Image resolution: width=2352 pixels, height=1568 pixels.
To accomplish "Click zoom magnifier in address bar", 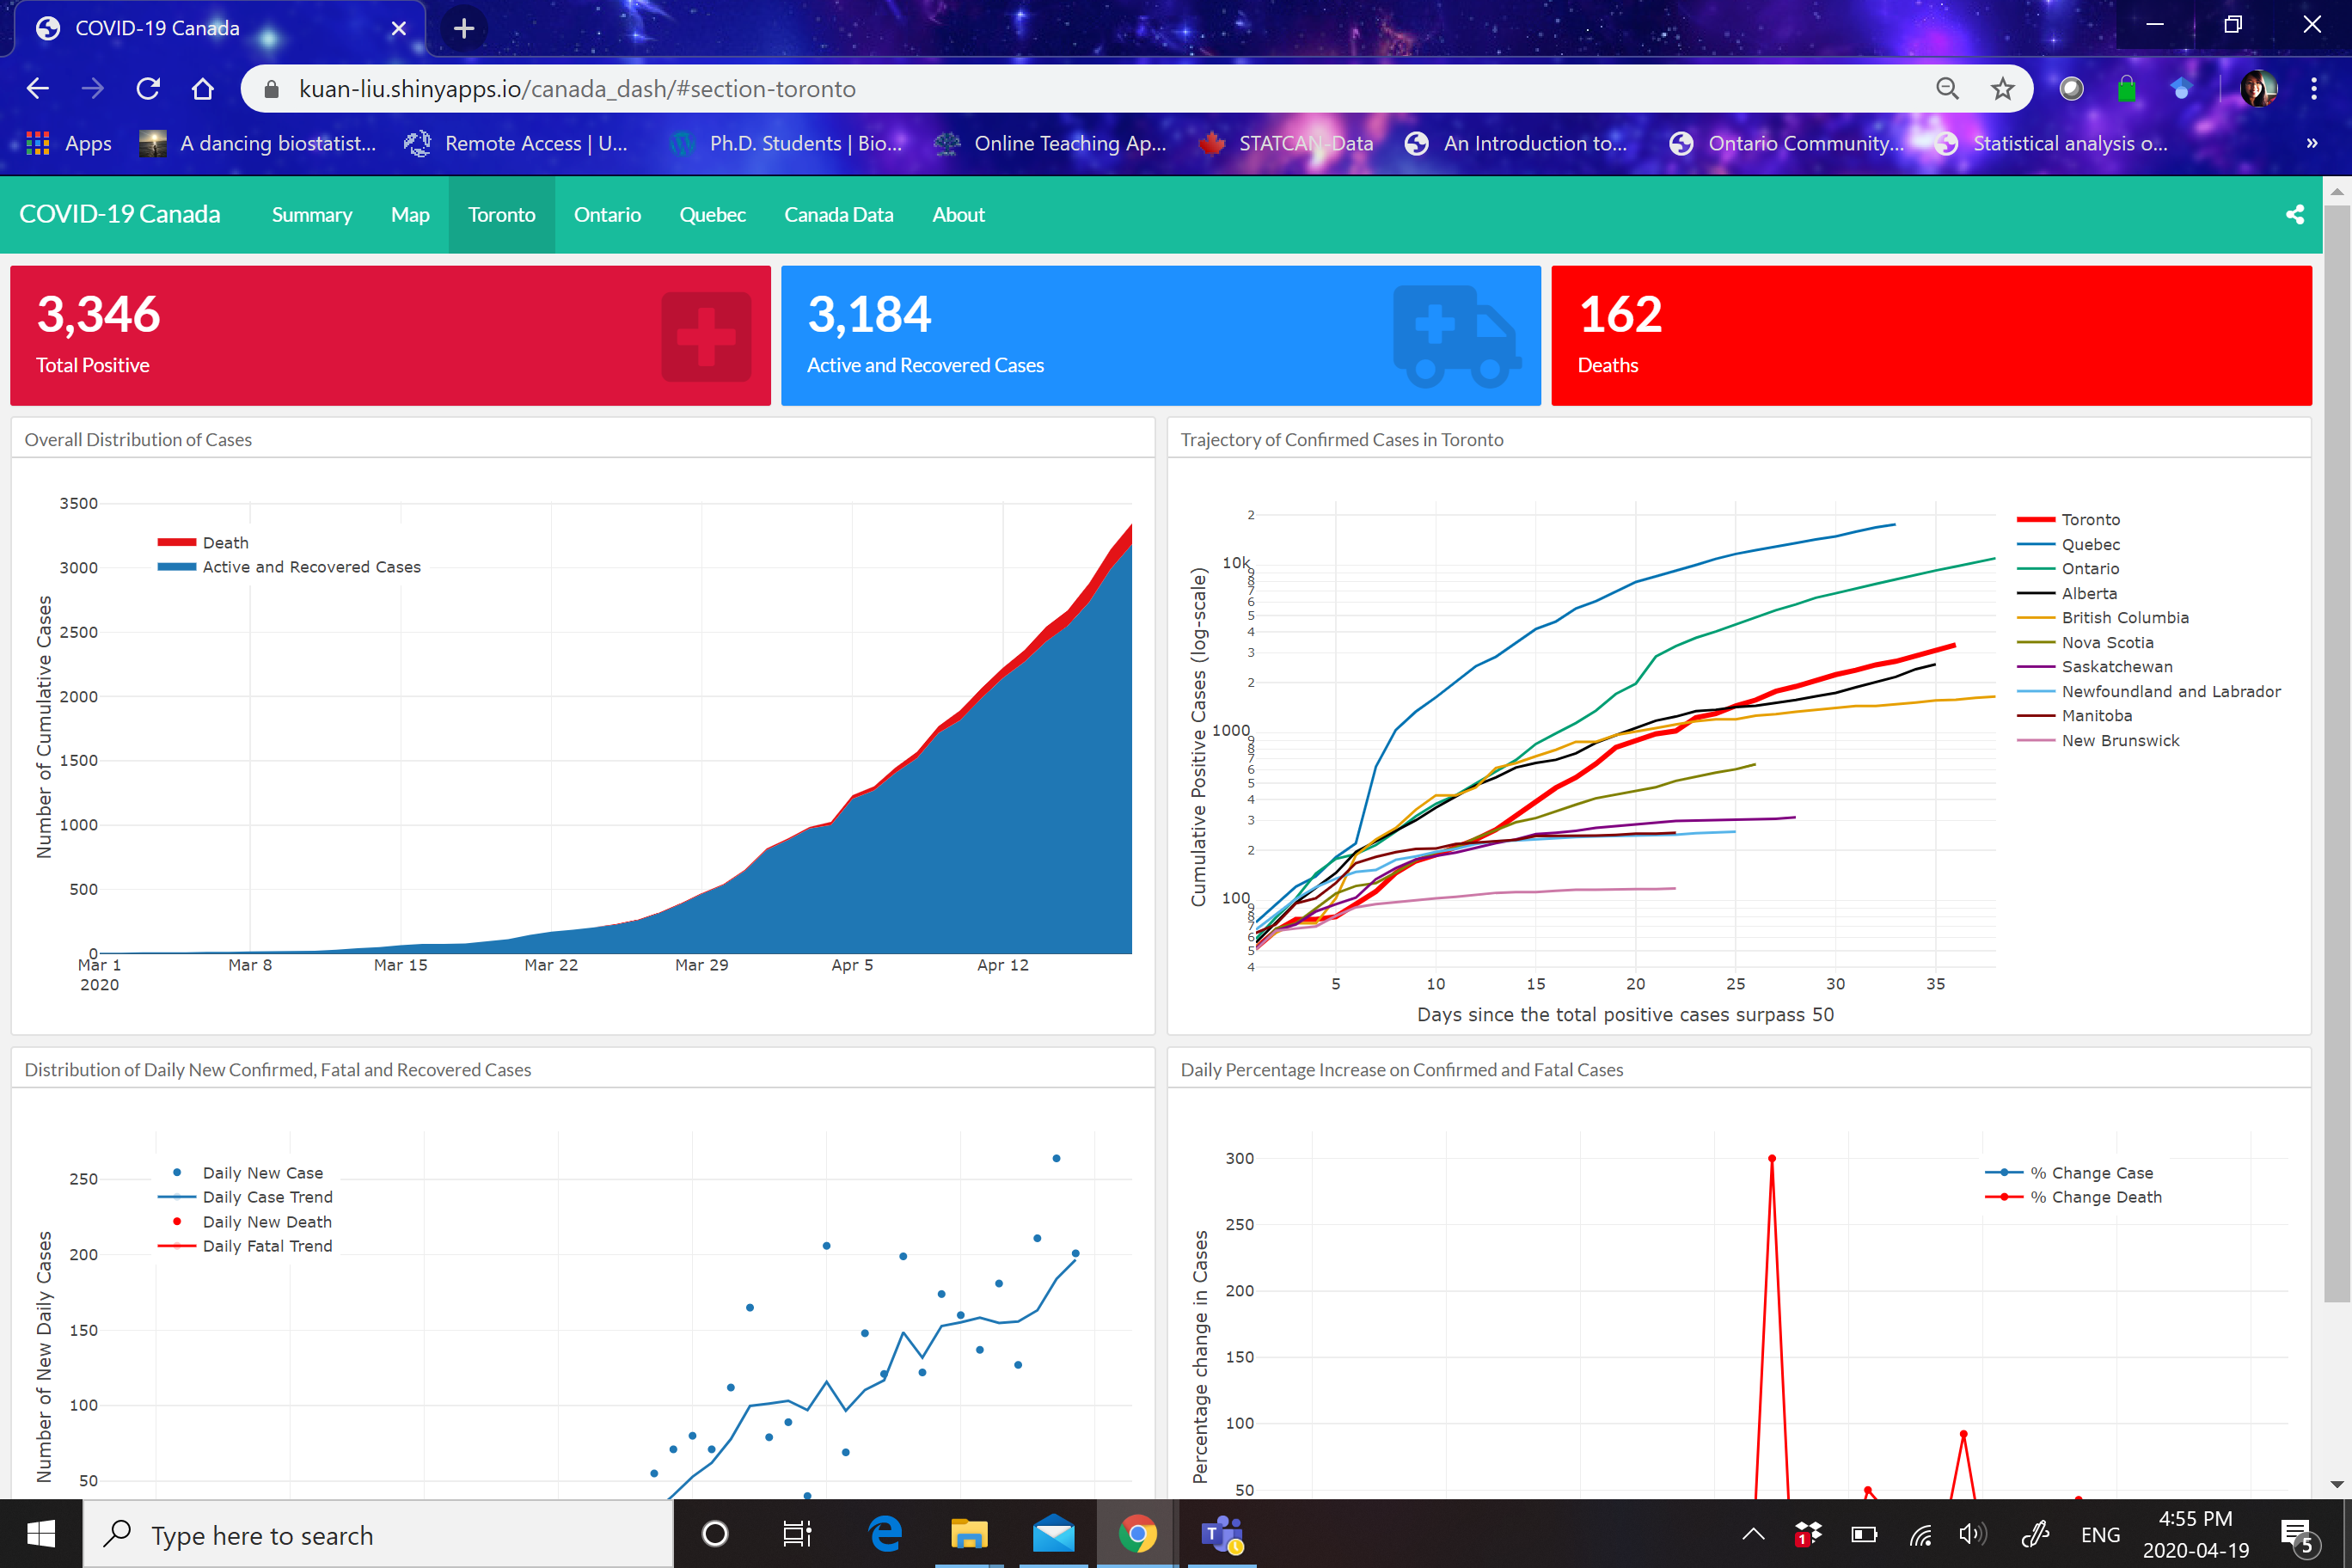I will (x=1946, y=89).
